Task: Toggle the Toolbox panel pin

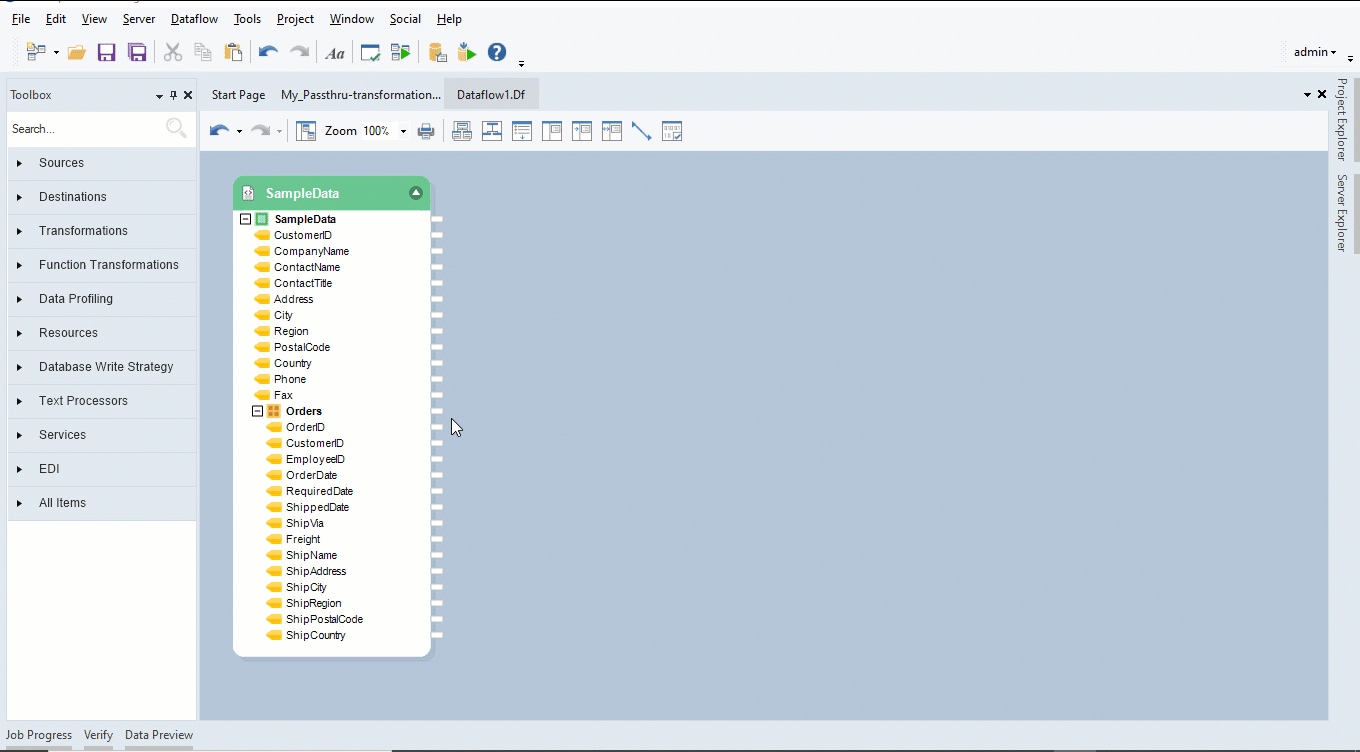Action: tap(173, 95)
